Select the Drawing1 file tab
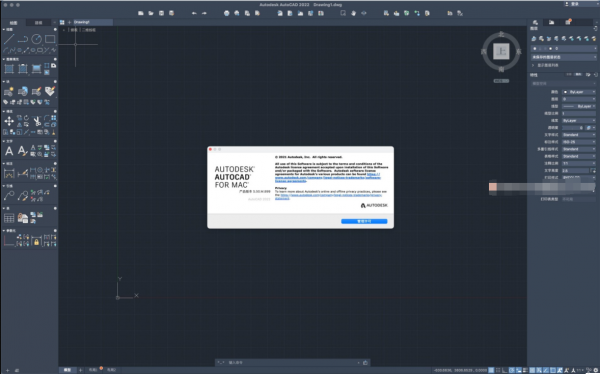Viewport: 600px width, 374px height. (93, 22)
